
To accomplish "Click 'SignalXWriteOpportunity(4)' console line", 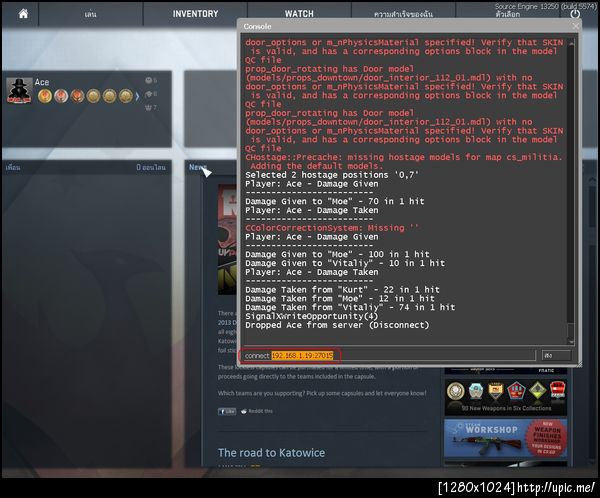I will pos(311,317).
